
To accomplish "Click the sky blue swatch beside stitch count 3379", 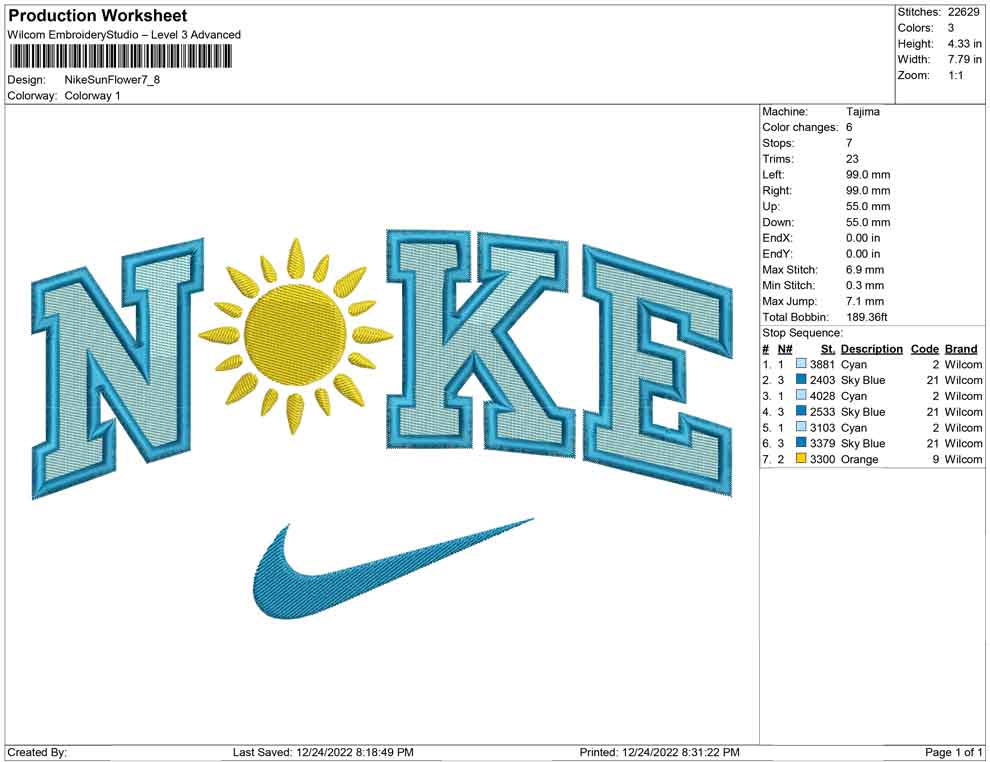I will point(801,443).
